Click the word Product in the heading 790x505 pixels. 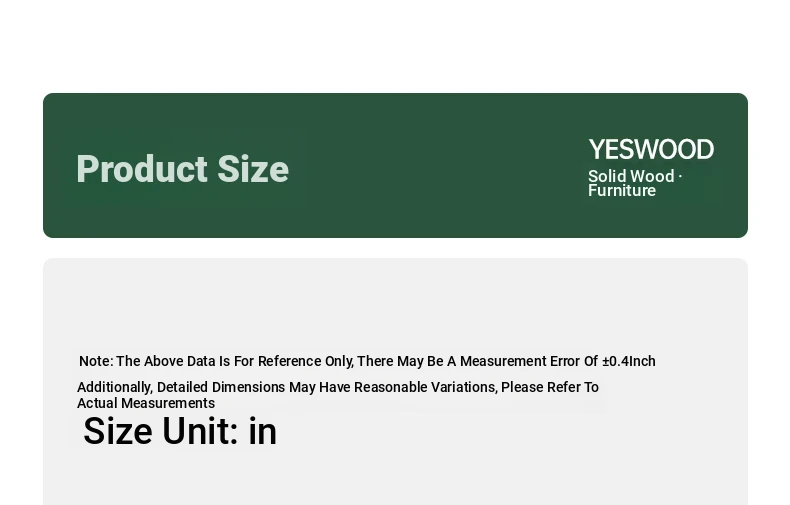142,169
